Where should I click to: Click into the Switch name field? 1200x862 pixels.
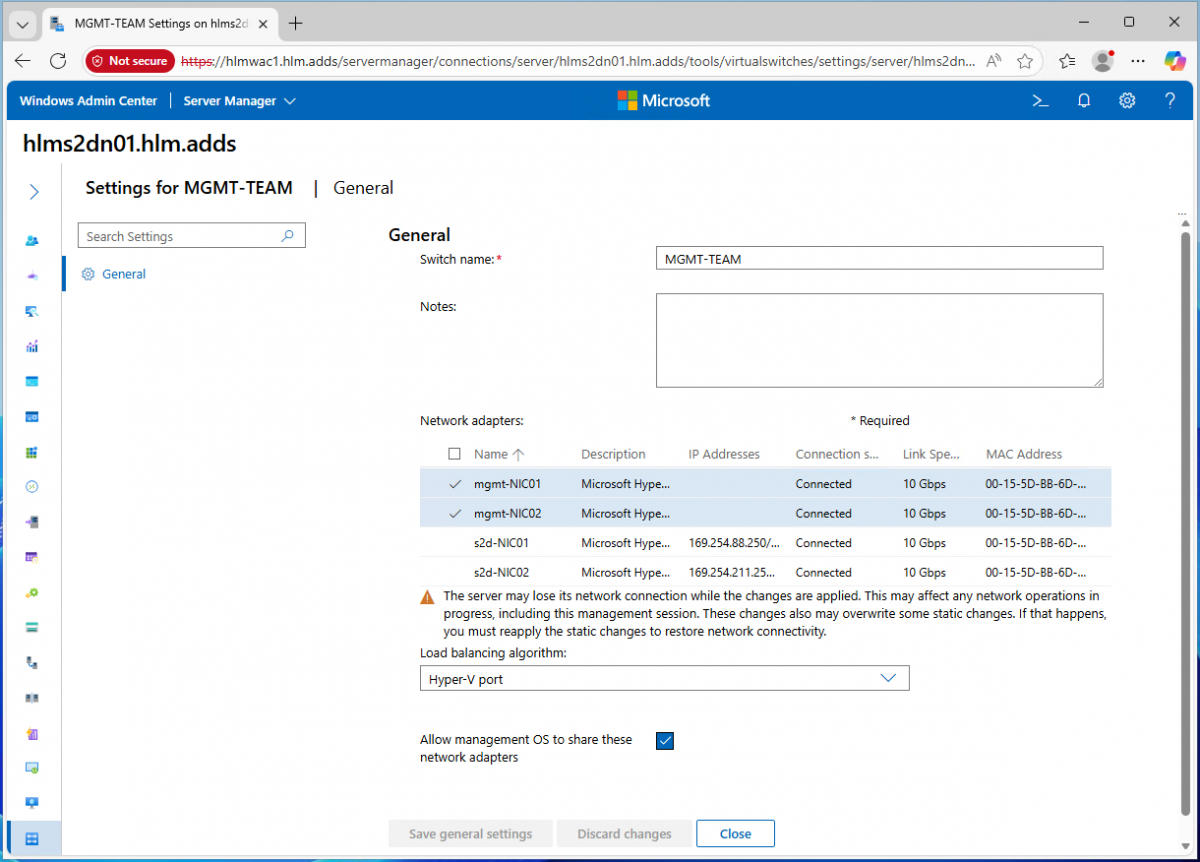tap(879, 259)
